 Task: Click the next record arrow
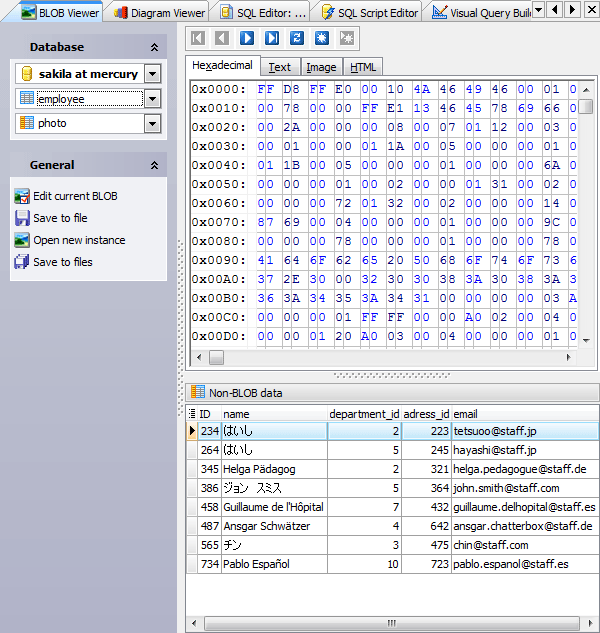click(247, 38)
